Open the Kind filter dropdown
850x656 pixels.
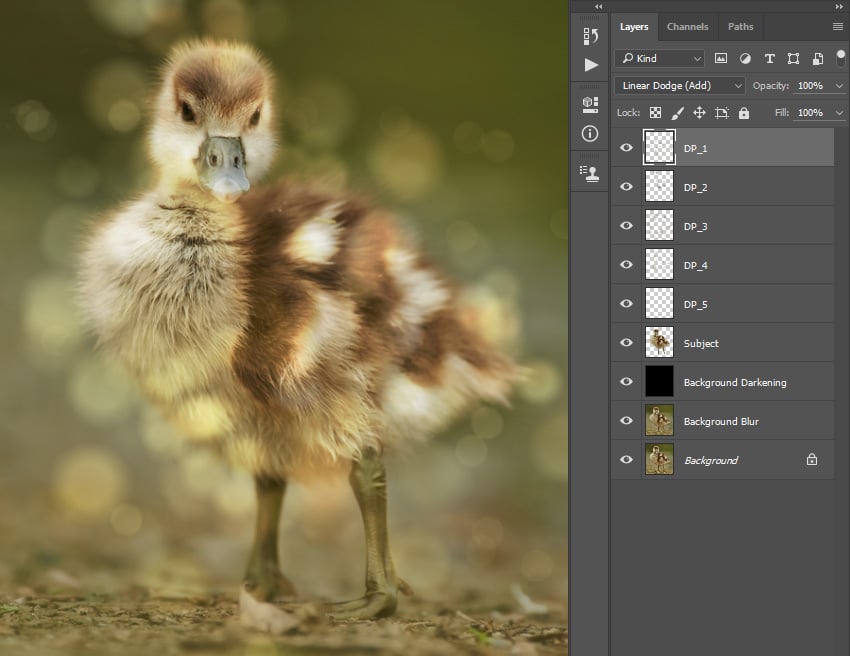660,58
